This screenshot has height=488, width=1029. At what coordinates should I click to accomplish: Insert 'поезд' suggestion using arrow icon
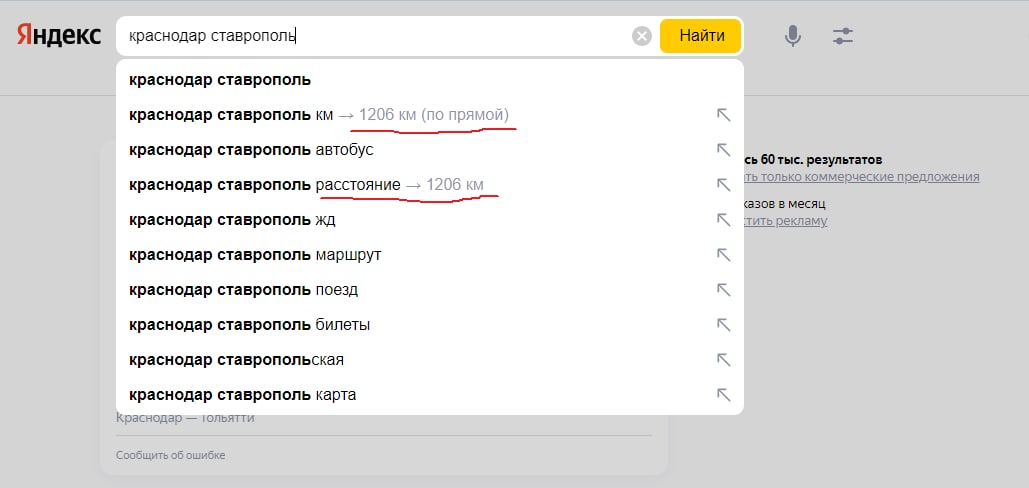[x=724, y=290]
